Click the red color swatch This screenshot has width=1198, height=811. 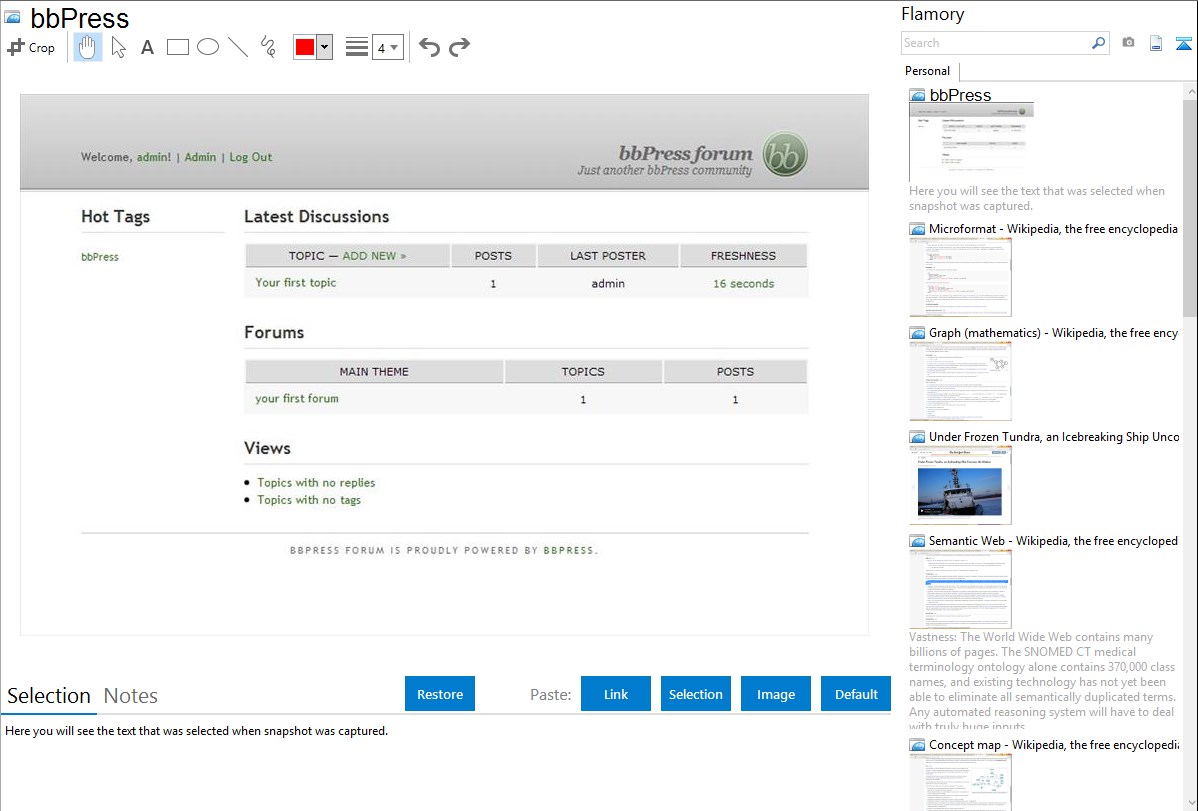click(305, 47)
